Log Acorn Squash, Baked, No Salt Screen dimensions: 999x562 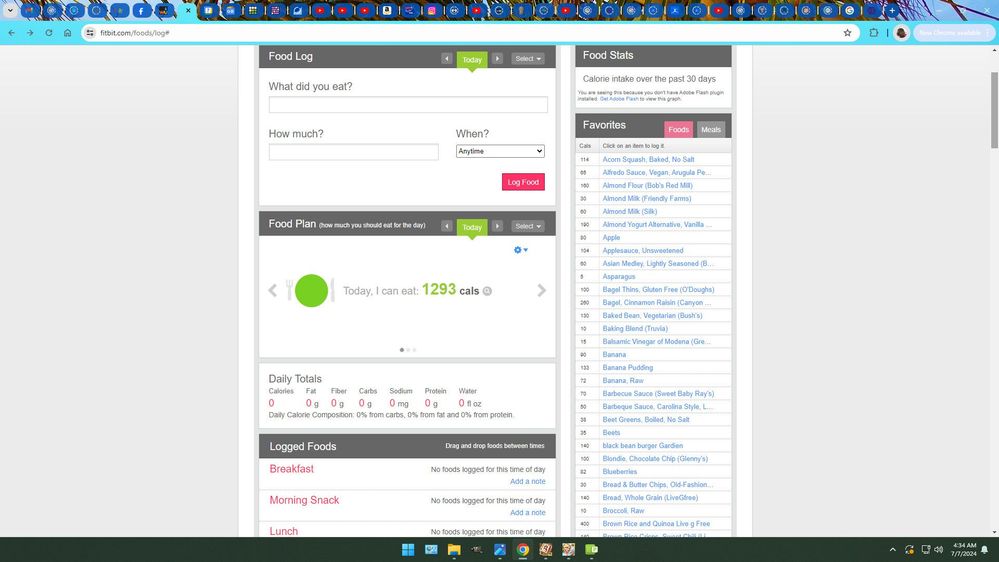coord(649,159)
